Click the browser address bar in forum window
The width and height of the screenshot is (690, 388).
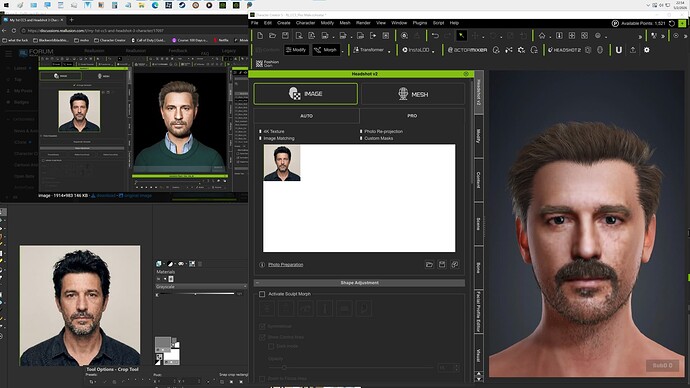[134, 31]
